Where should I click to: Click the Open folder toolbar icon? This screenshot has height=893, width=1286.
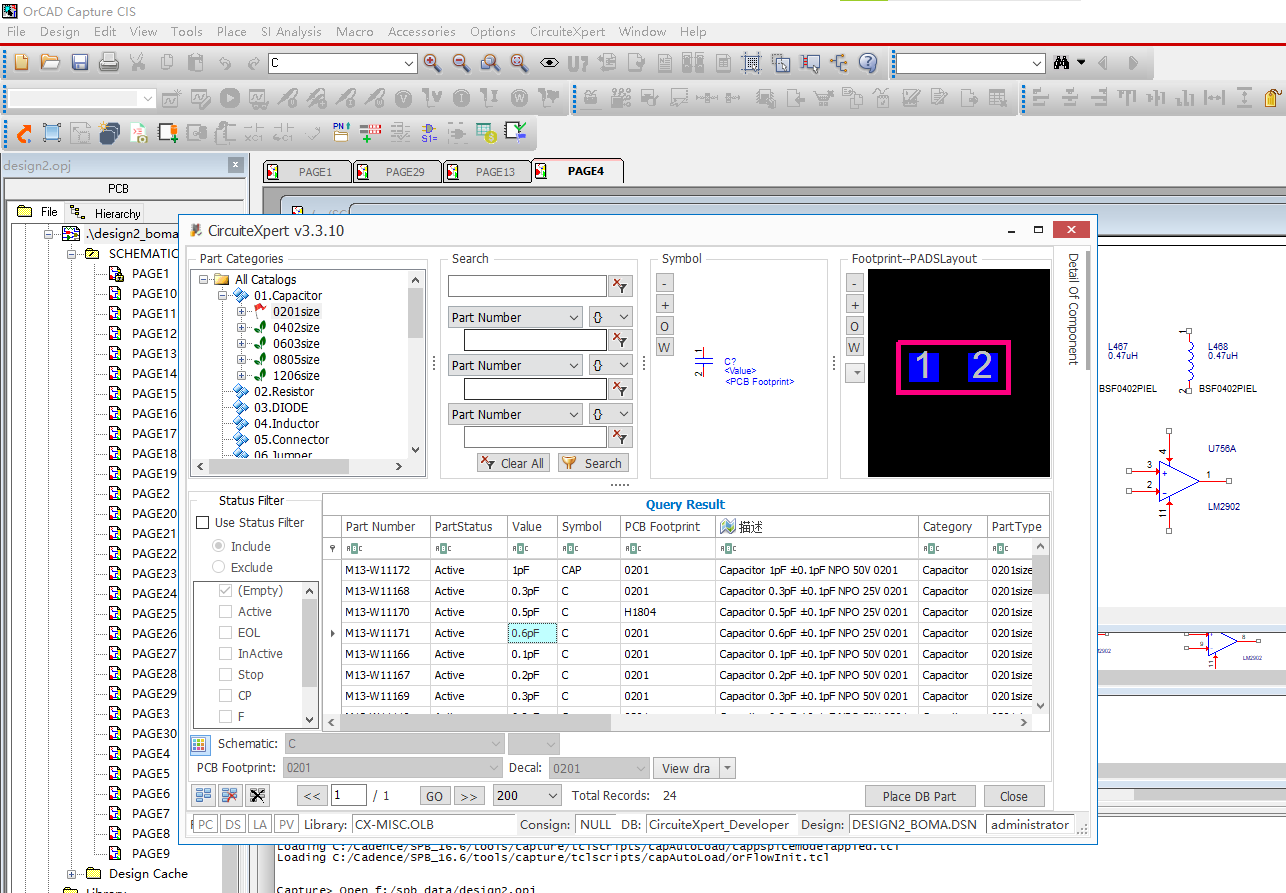point(50,63)
